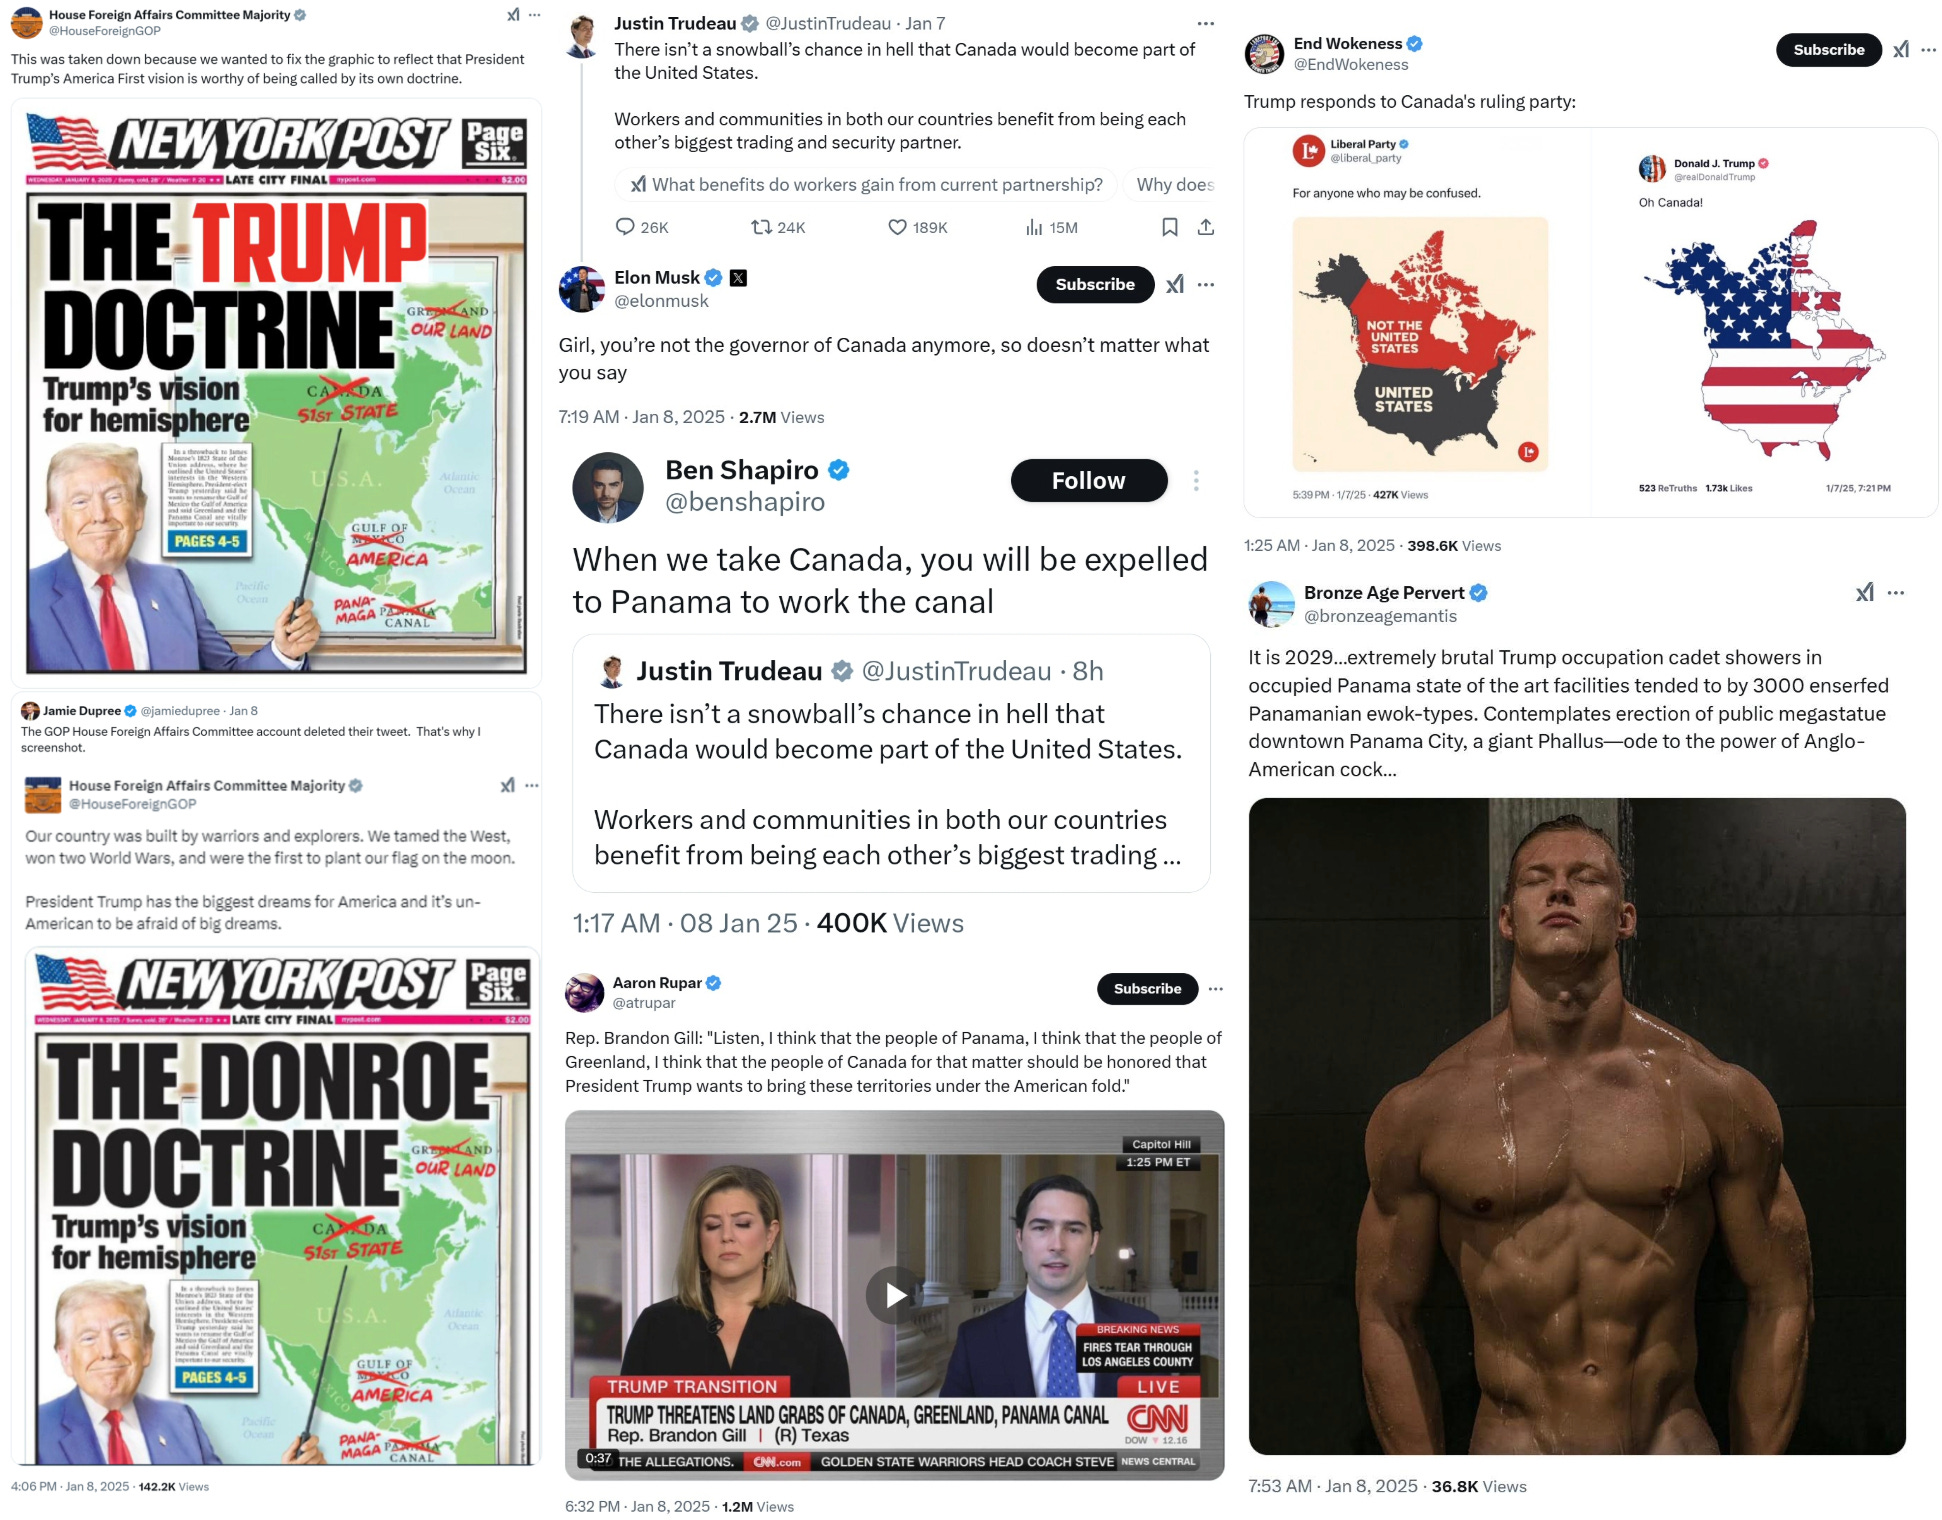
Task: Select suggested question about workers' benefits
Action: [x=866, y=185]
